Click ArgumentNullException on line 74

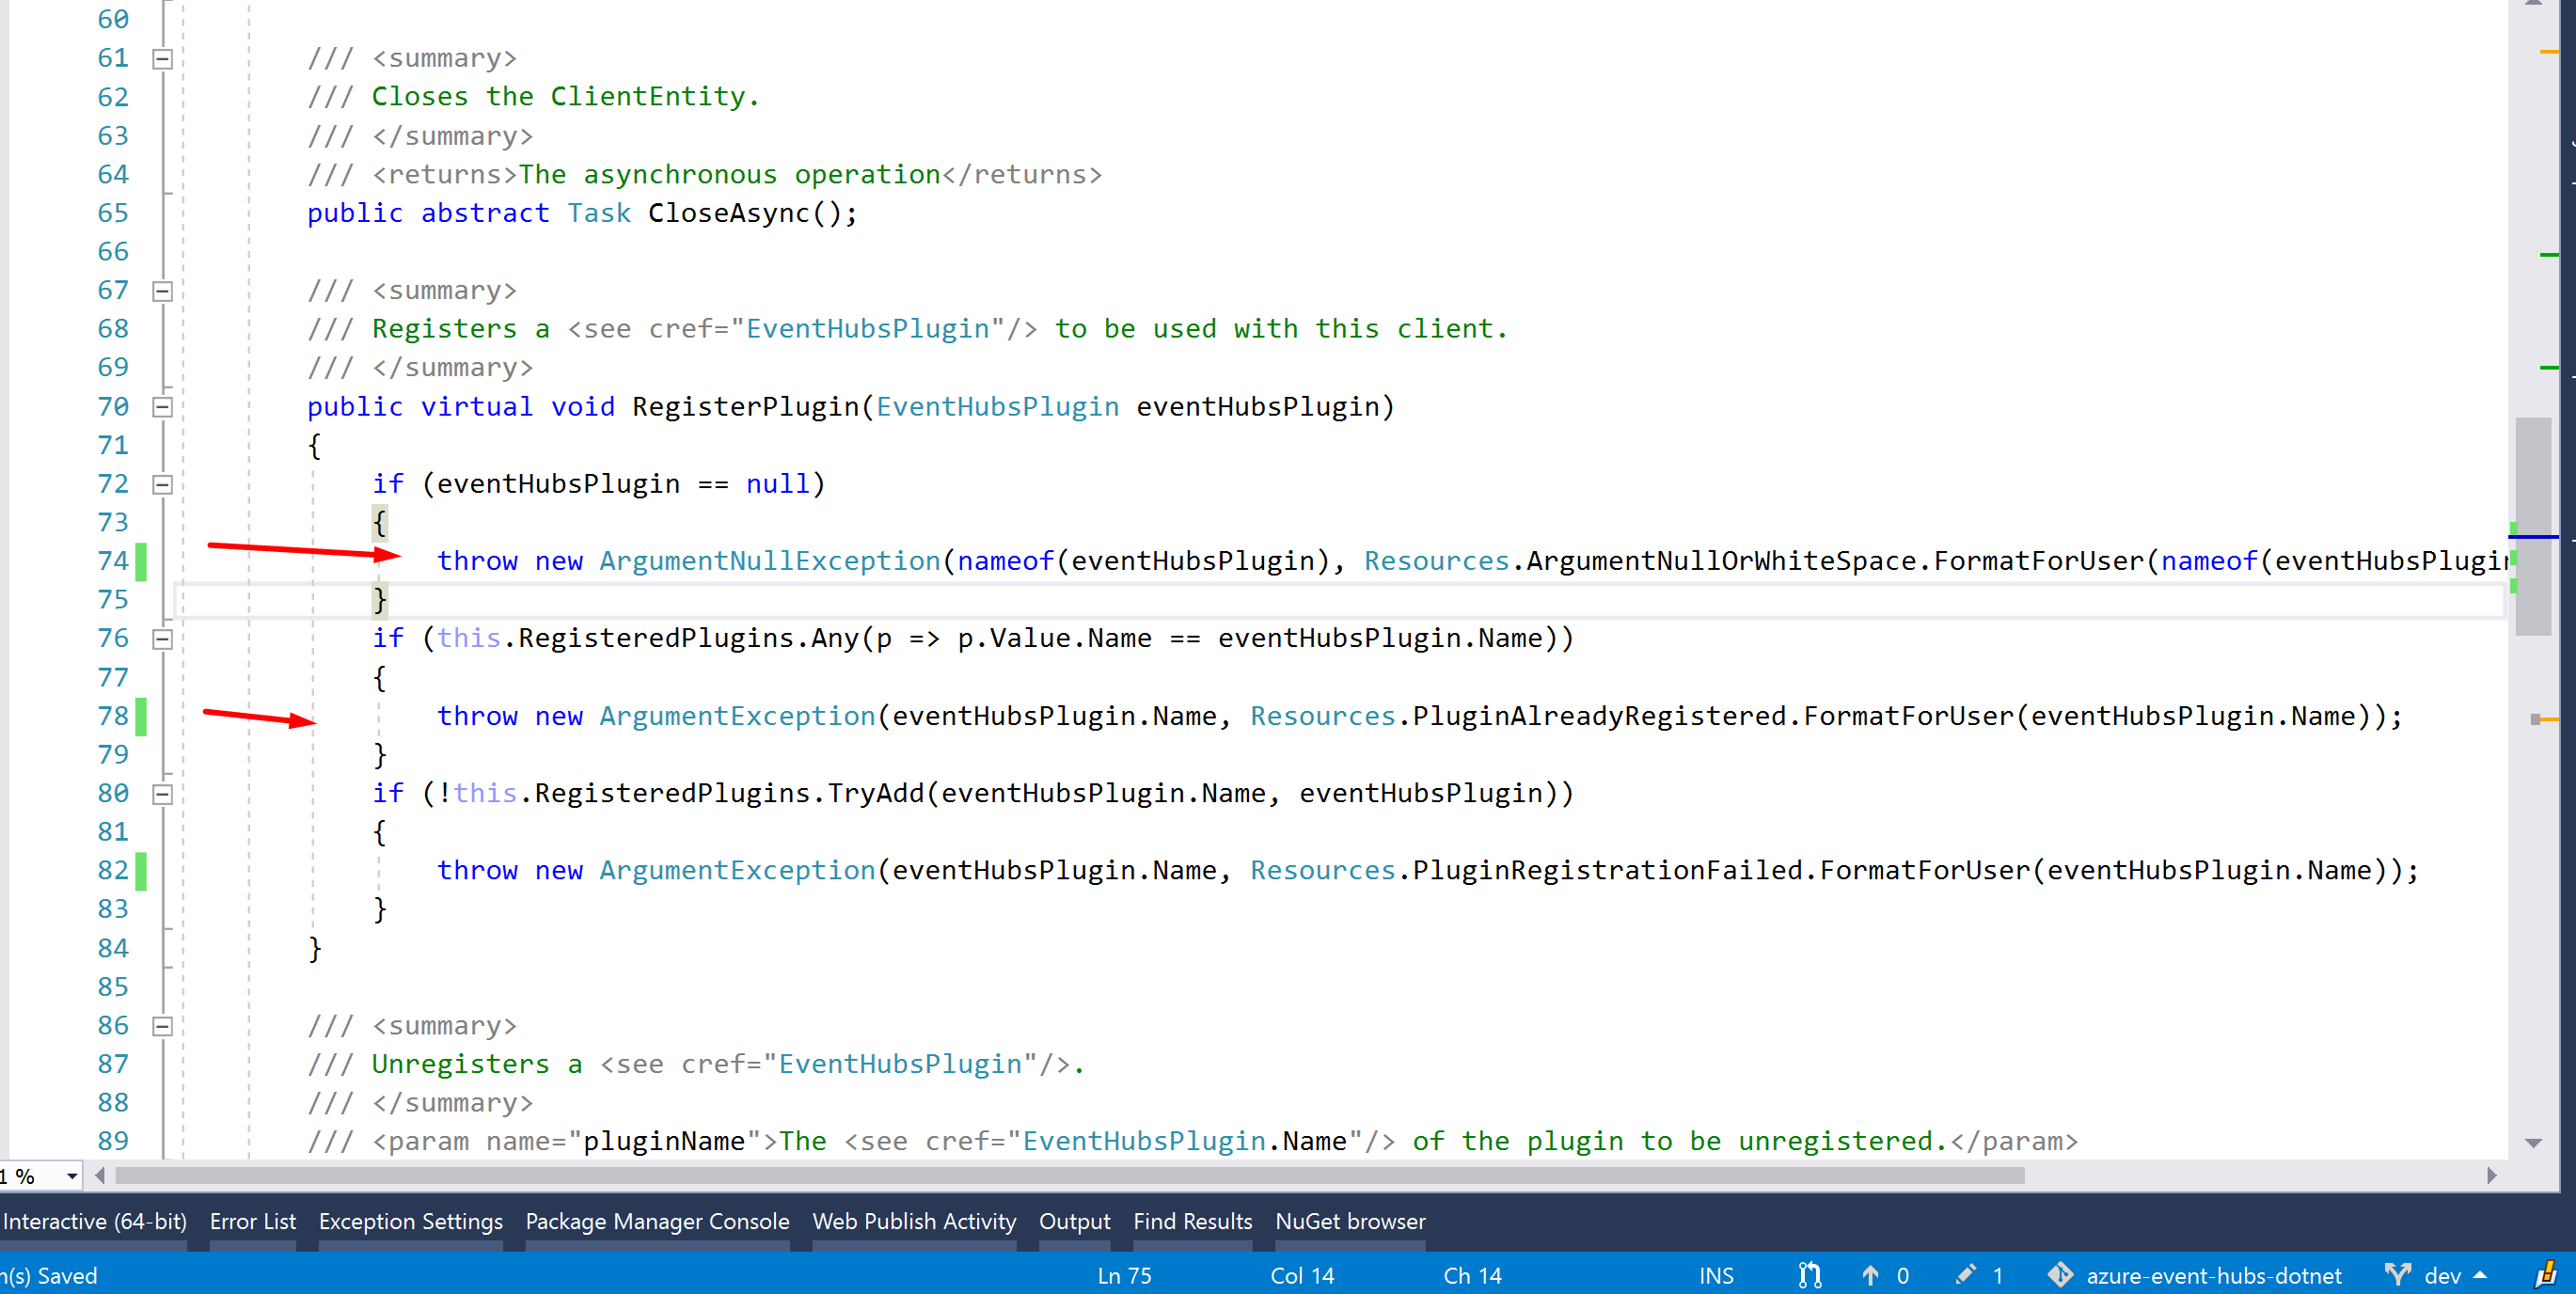pos(770,561)
